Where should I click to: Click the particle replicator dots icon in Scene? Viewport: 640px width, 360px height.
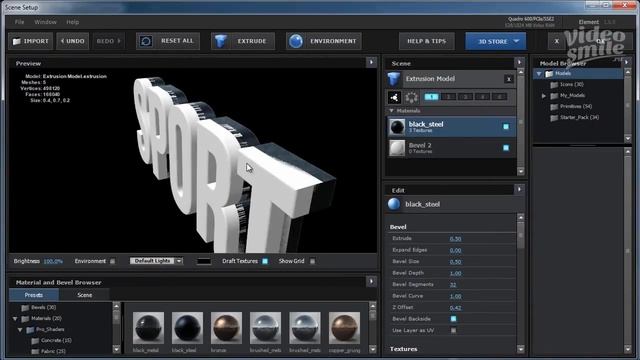pos(411,97)
